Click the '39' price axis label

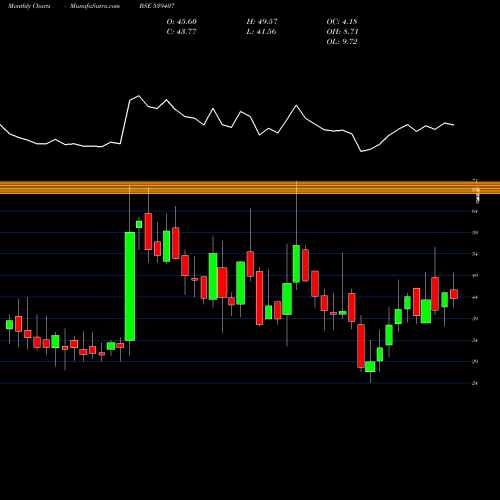(475, 319)
